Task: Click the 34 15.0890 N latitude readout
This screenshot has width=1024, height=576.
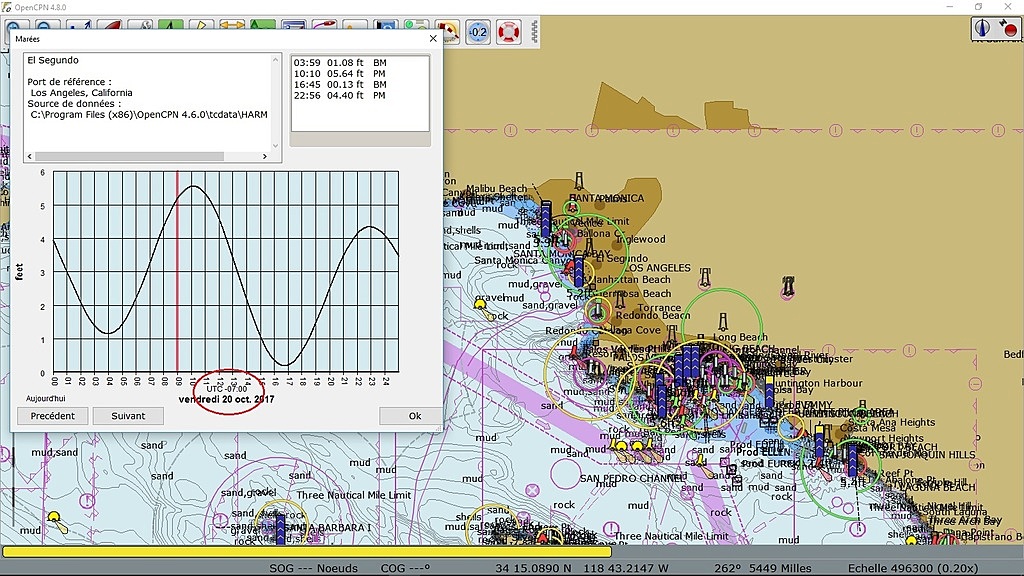Action: [534, 568]
